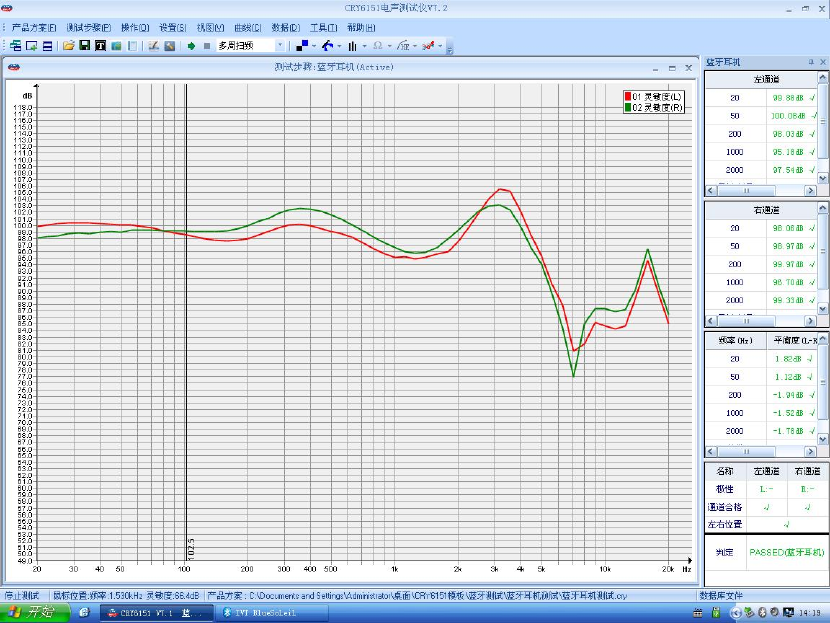Open the 曲线 menu
The height and width of the screenshot is (623, 830).
point(247,27)
